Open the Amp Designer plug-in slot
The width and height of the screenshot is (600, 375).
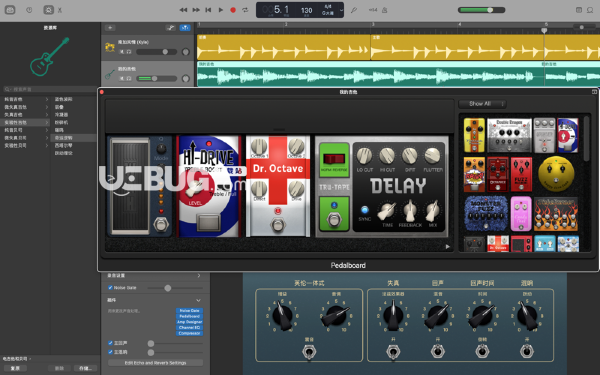pyautogui.click(x=189, y=322)
